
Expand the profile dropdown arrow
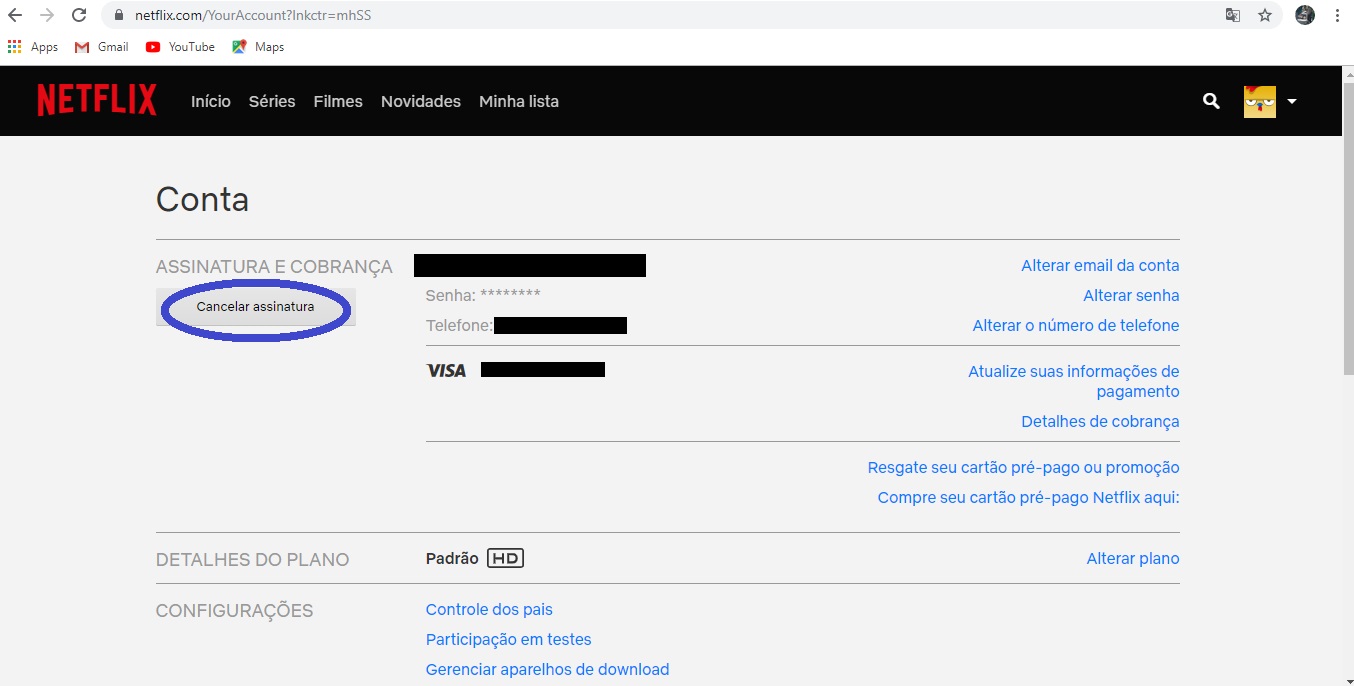coord(1292,101)
